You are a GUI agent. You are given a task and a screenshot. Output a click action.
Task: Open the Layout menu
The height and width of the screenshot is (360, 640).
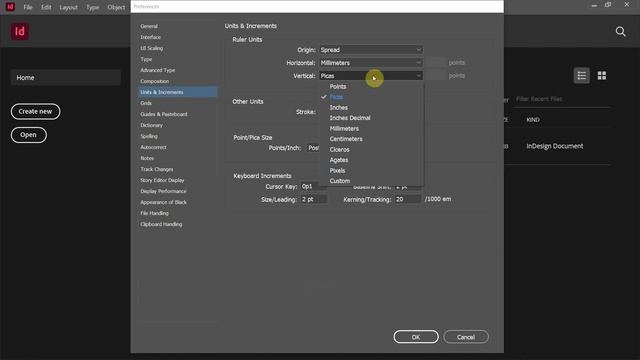tap(68, 7)
